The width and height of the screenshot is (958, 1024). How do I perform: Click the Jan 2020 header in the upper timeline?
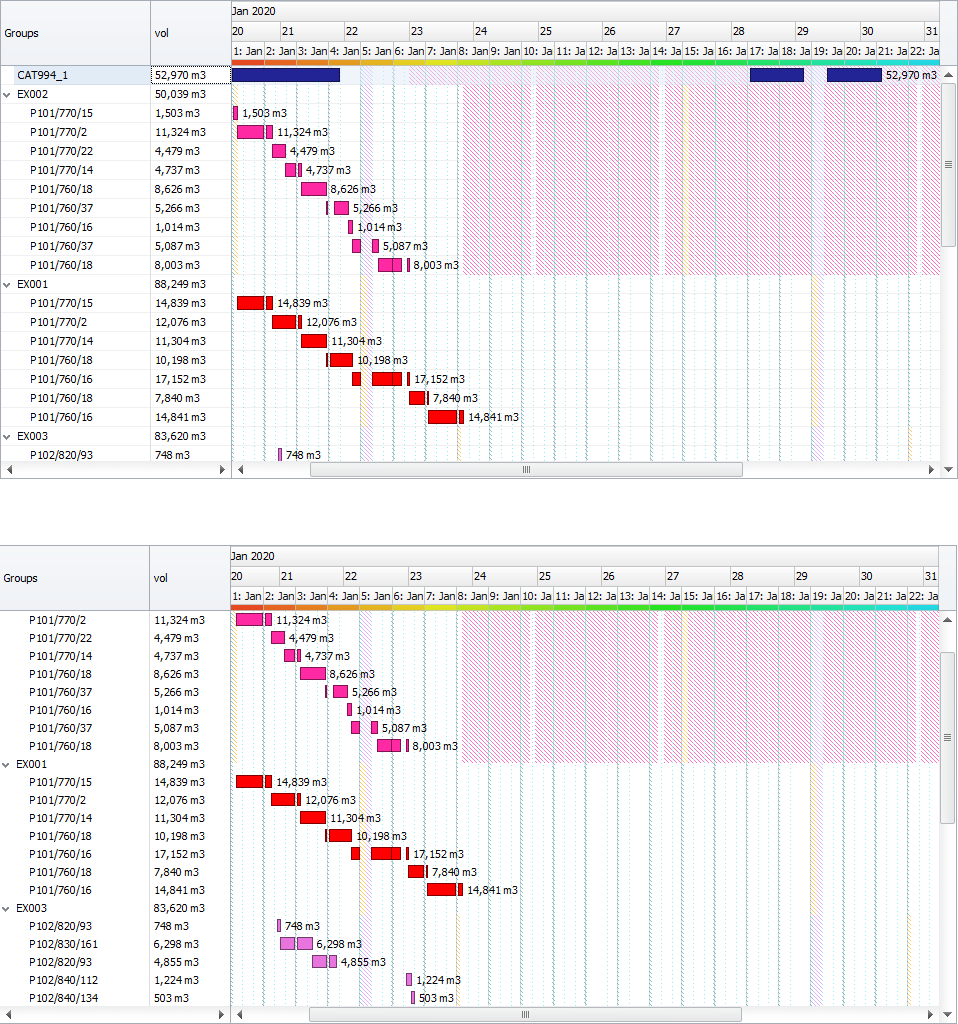253,10
